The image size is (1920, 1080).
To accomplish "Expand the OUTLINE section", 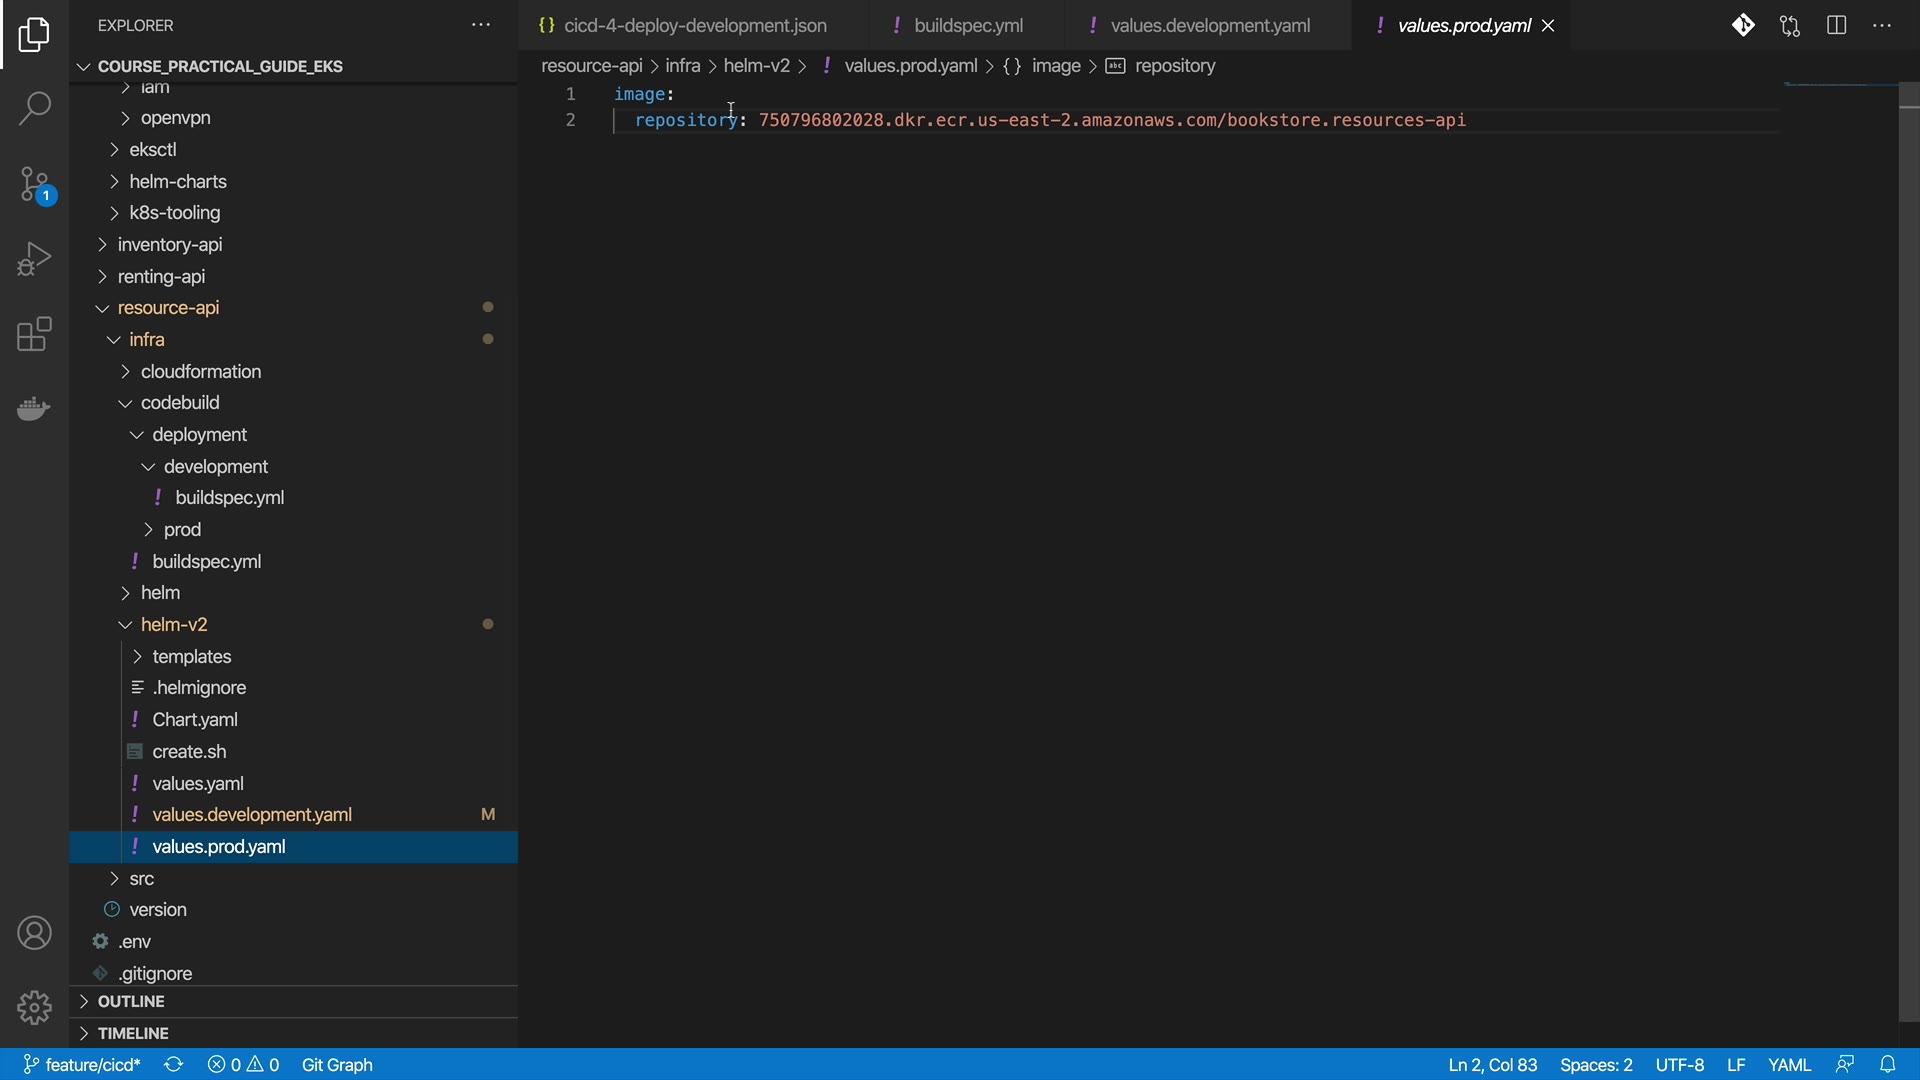I will (x=131, y=1002).
